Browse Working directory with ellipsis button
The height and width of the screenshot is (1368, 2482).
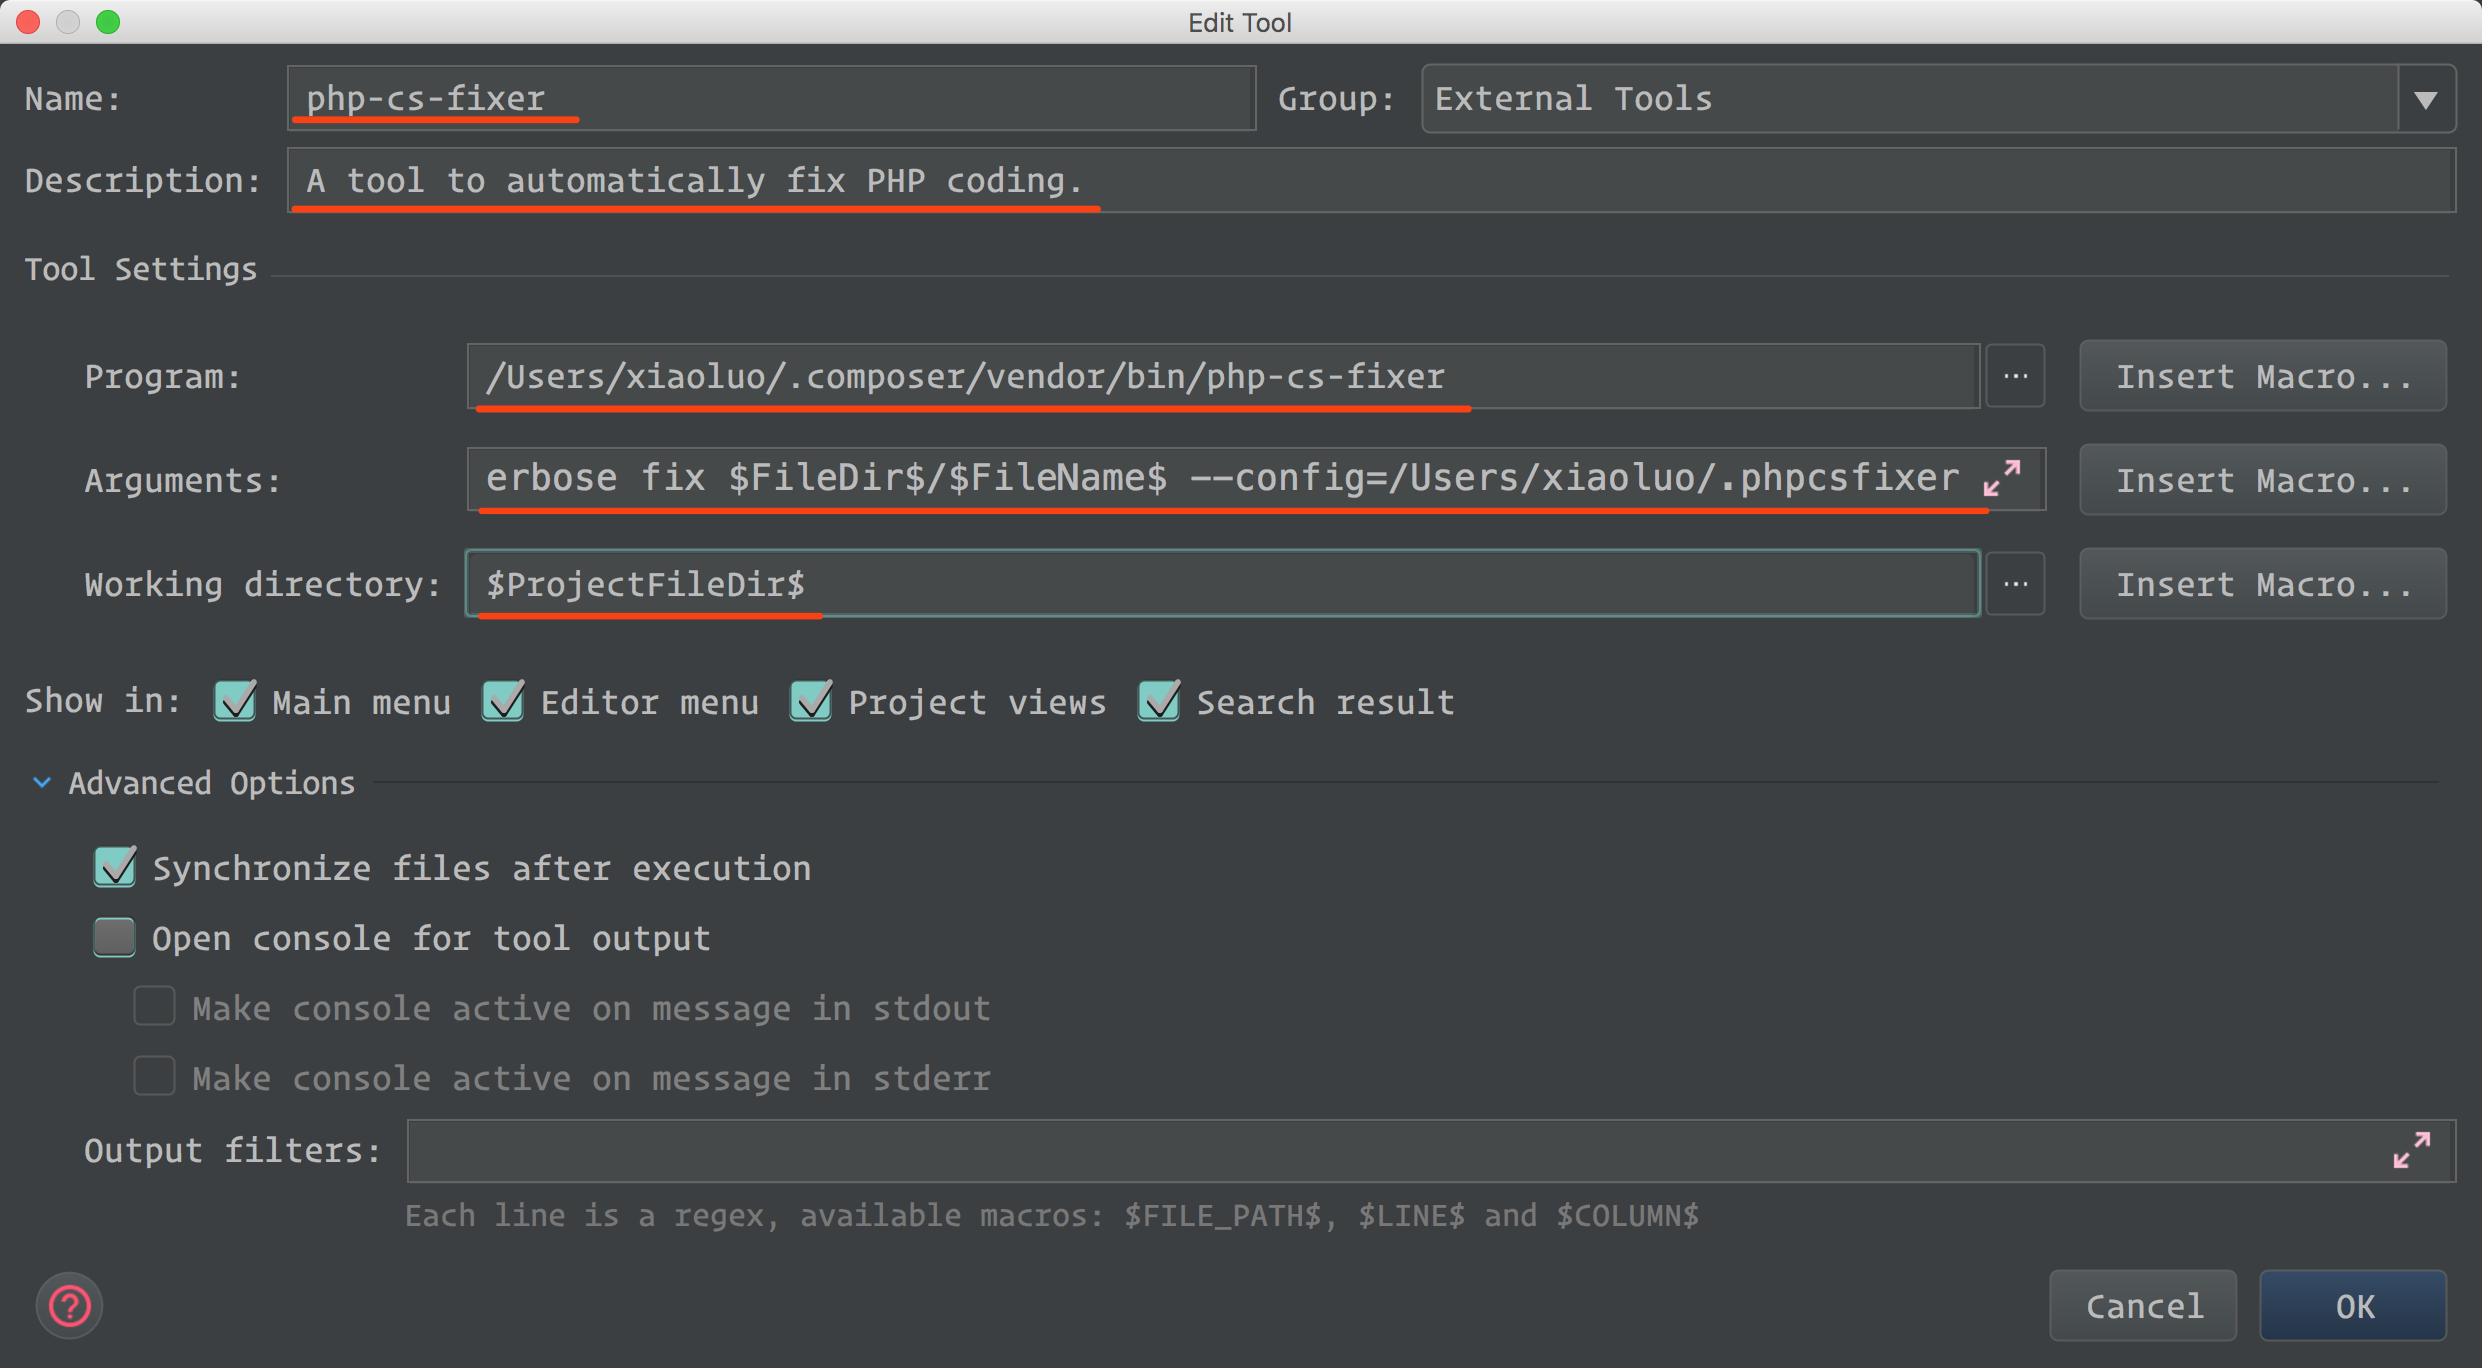tap(2015, 584)
